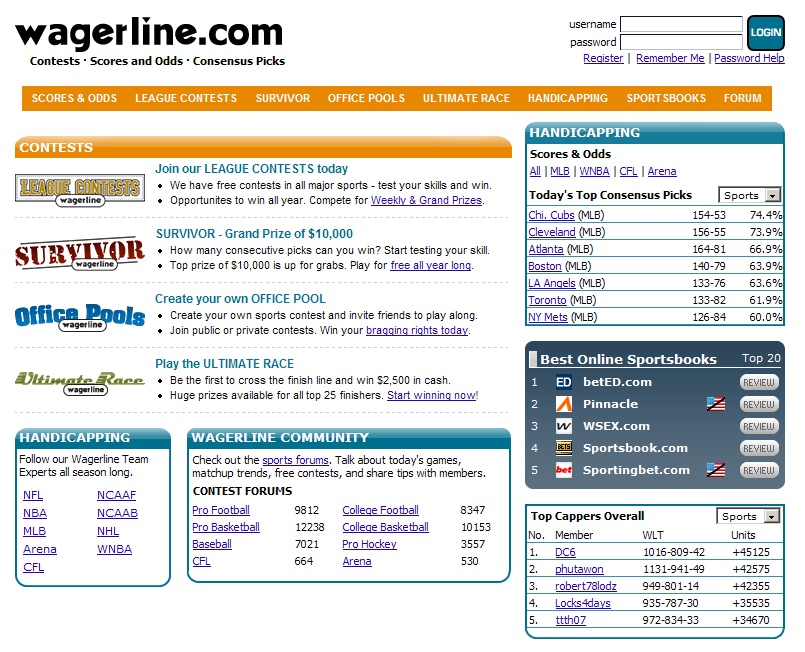Focus the username input field
The height and width of the screenshot is (652, 805).
click(x=681, y=24)
